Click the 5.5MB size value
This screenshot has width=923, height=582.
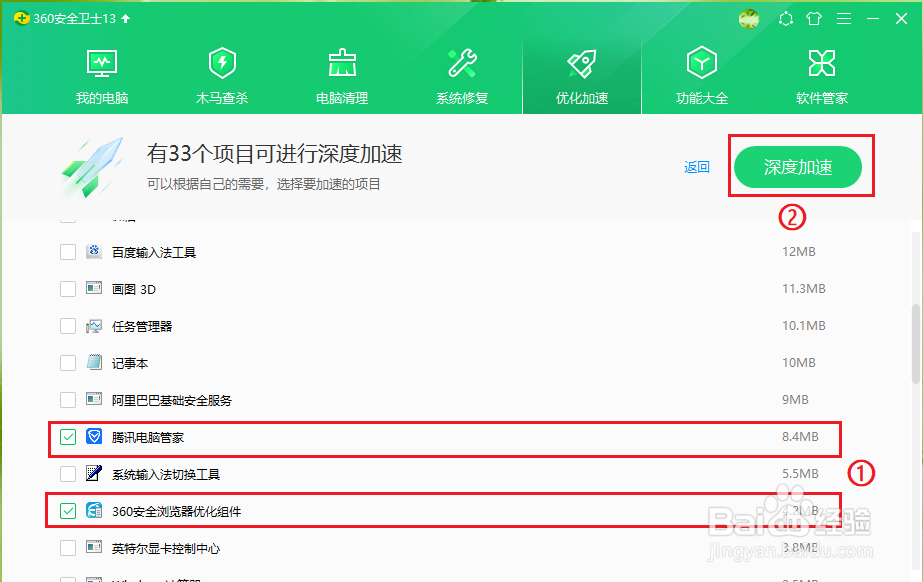coord(800,474)
